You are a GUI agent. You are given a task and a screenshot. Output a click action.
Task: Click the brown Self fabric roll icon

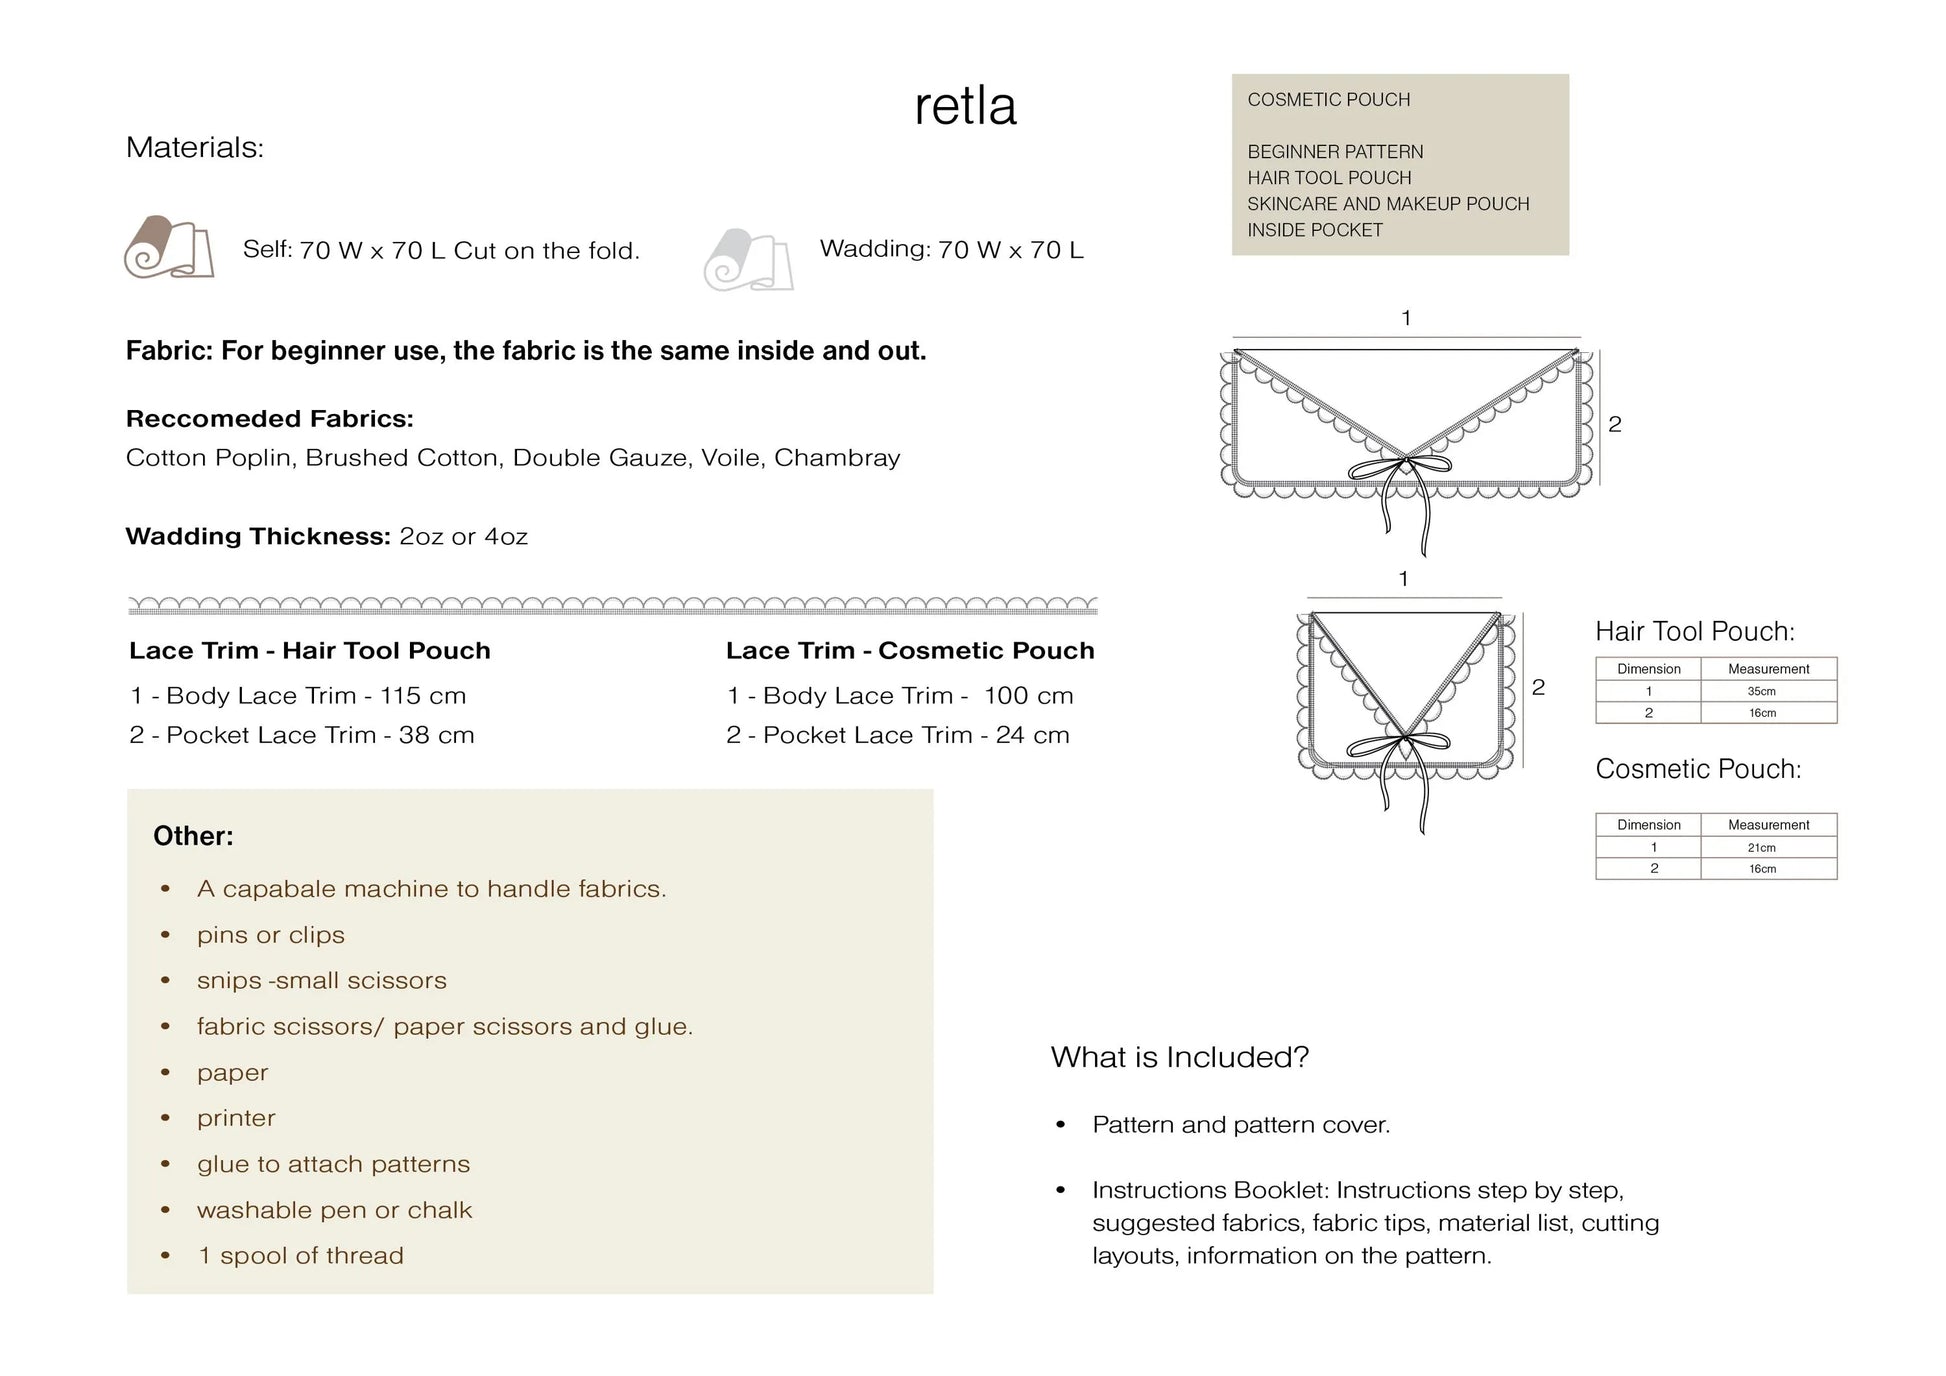(169, 247)
